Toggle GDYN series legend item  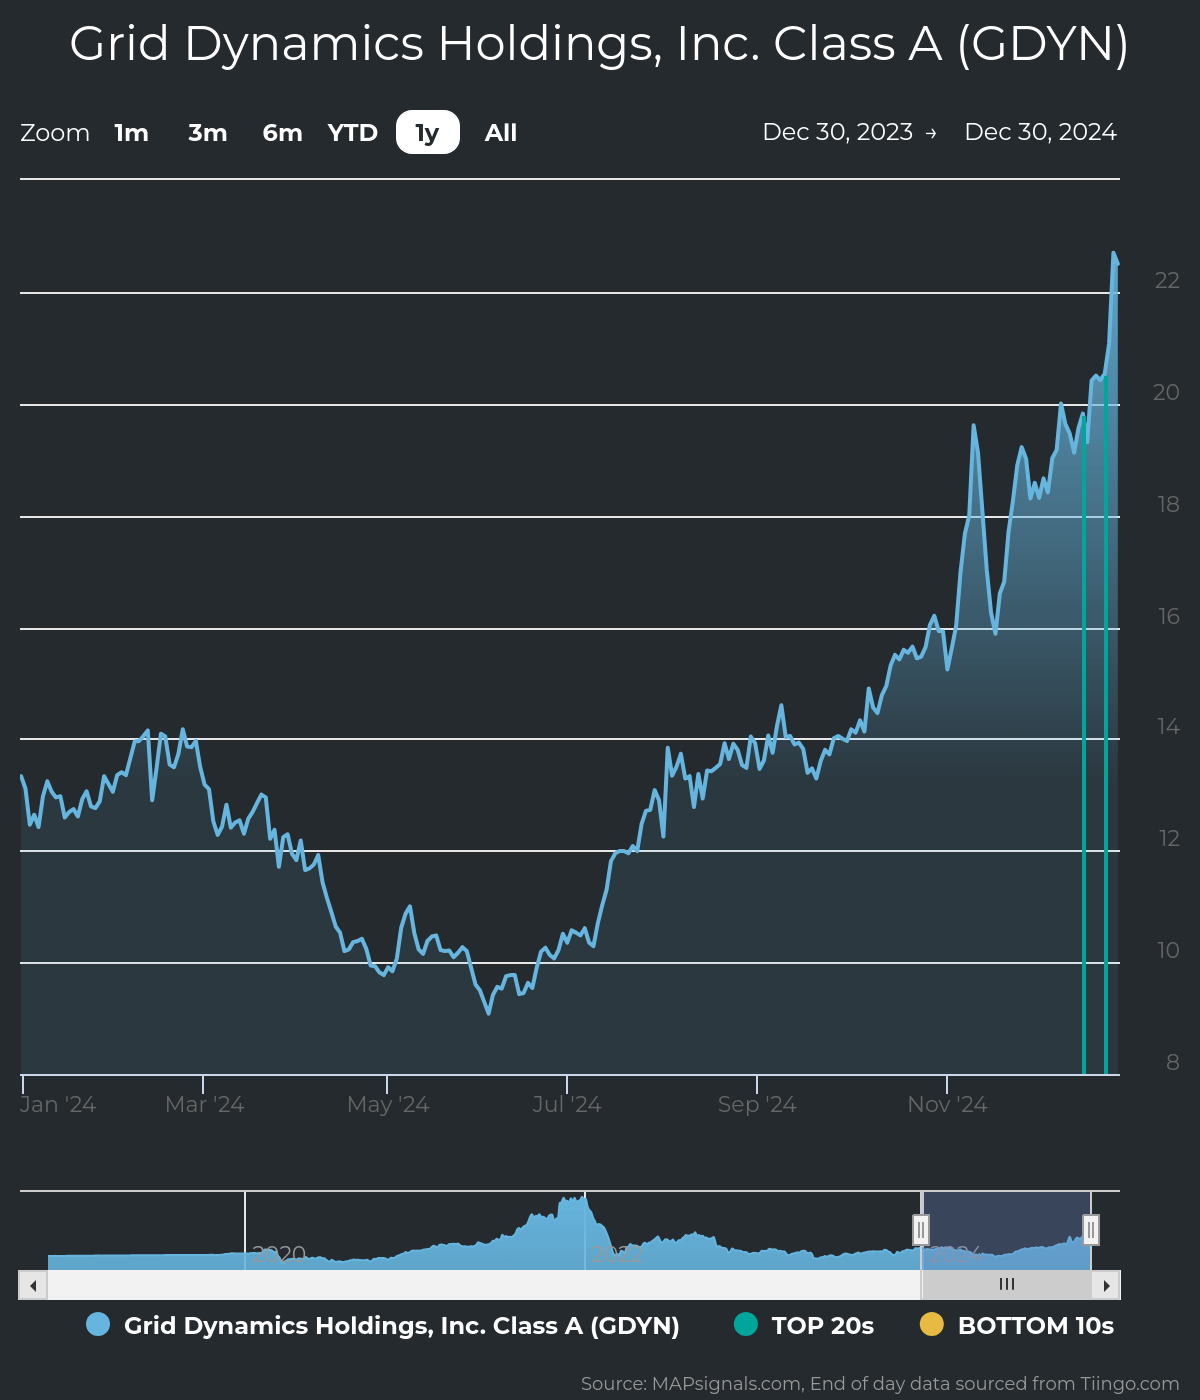(383, 1325)
